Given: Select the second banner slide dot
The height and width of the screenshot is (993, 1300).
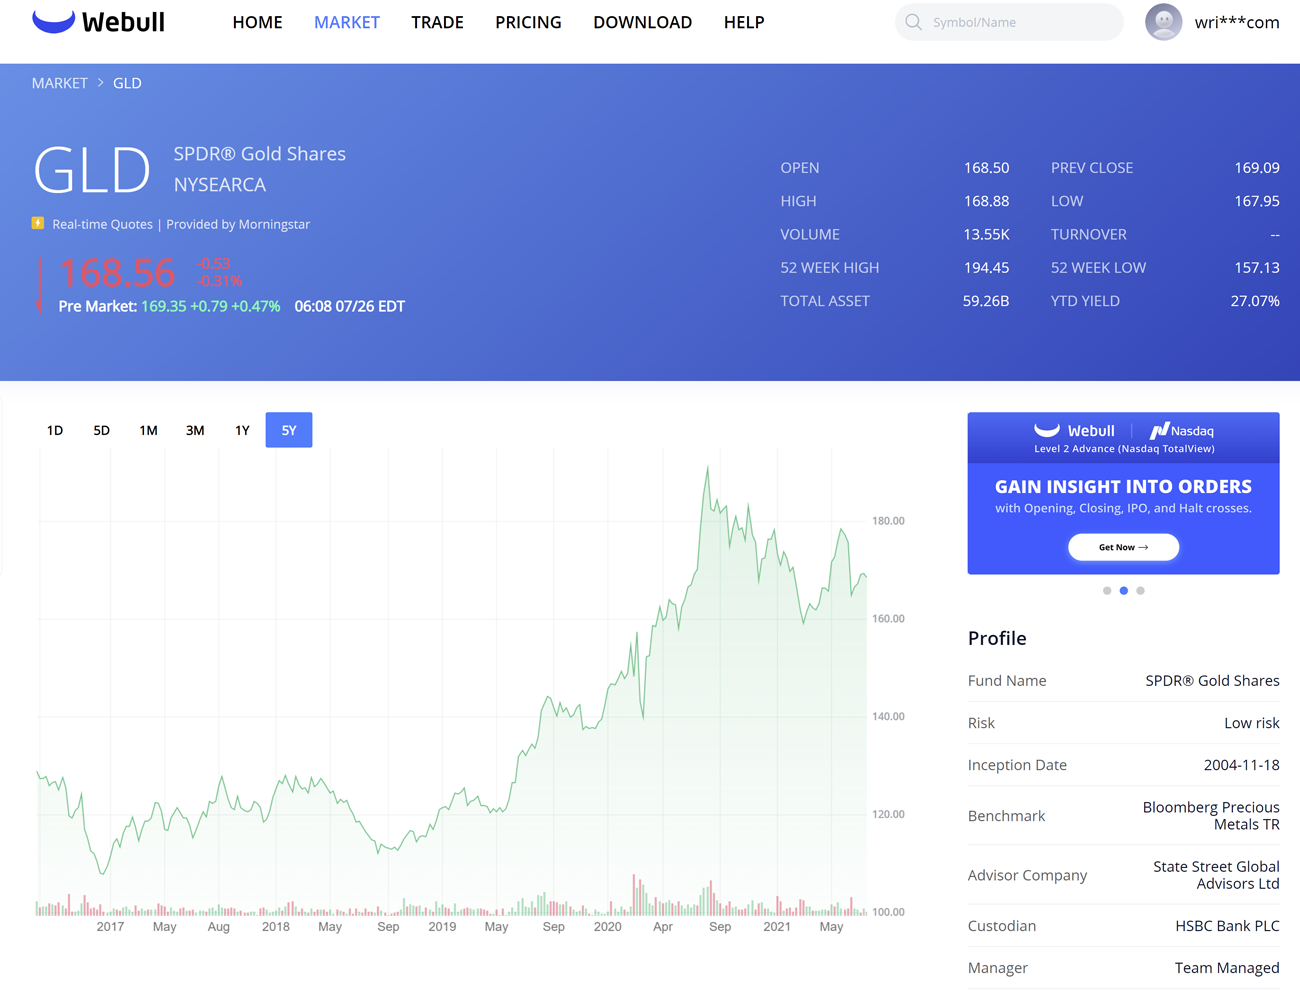Looking at the screenshot, I should 1124,591.
